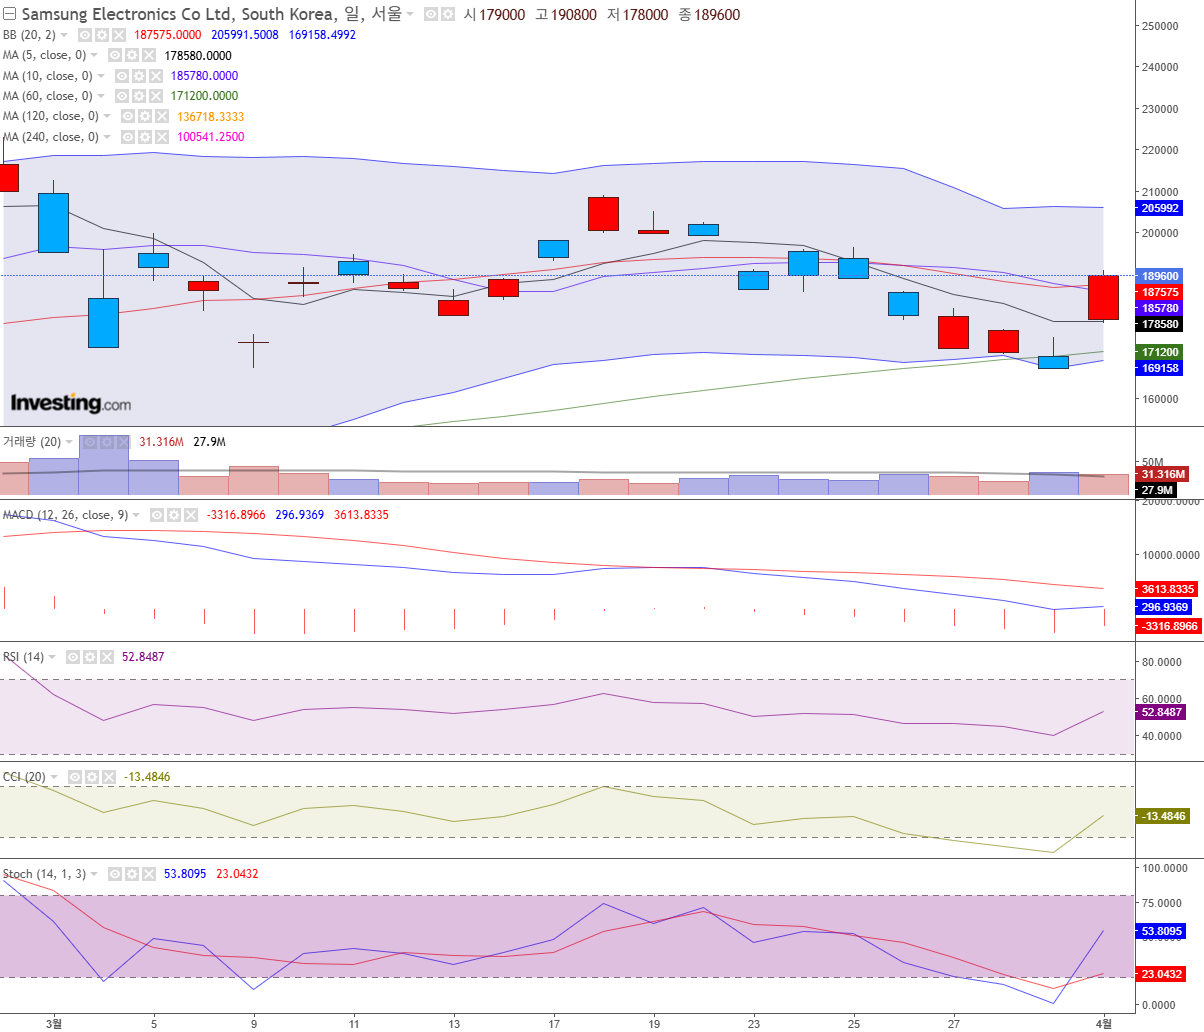Remove MA (10, close, 0) with its X icon
The image size is (1204, 1032).
click(x=155, y=75)
